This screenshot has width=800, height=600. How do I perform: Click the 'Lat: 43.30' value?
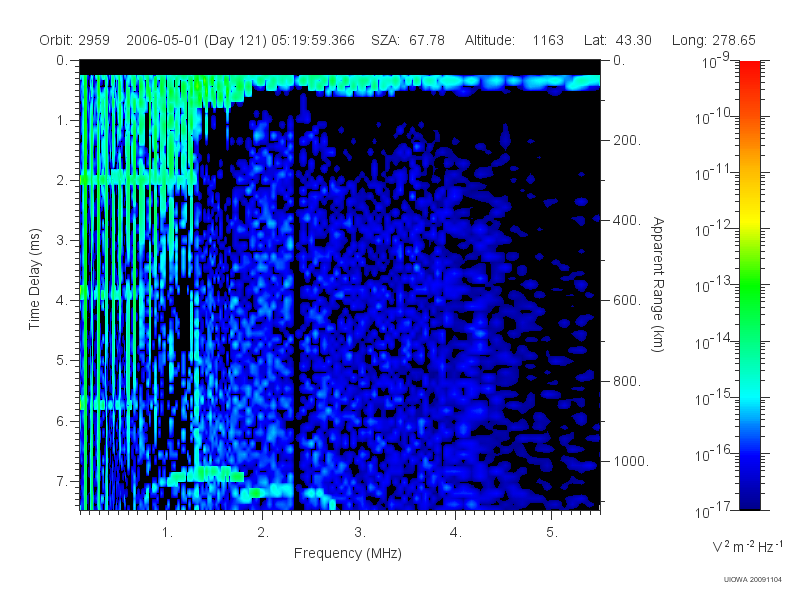tap(617, 40)
